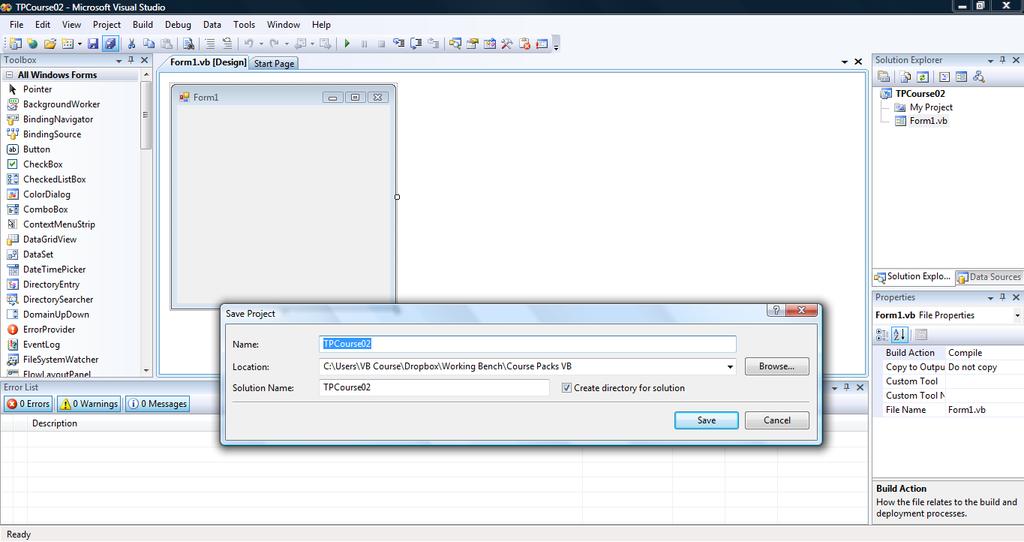Open the File menu

(x=16, y=25)
